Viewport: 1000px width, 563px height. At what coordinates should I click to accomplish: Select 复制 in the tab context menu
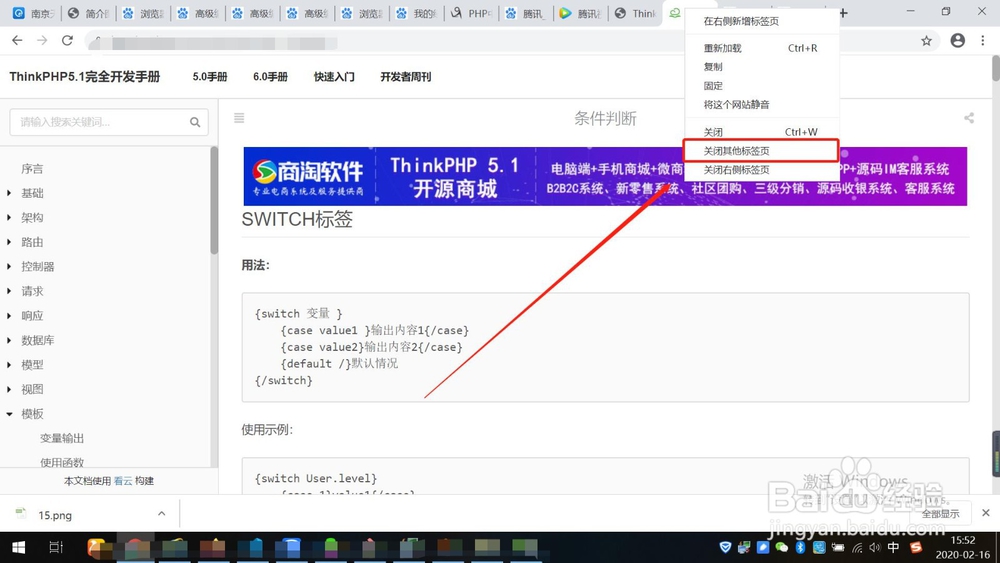[x=761, y=67]
